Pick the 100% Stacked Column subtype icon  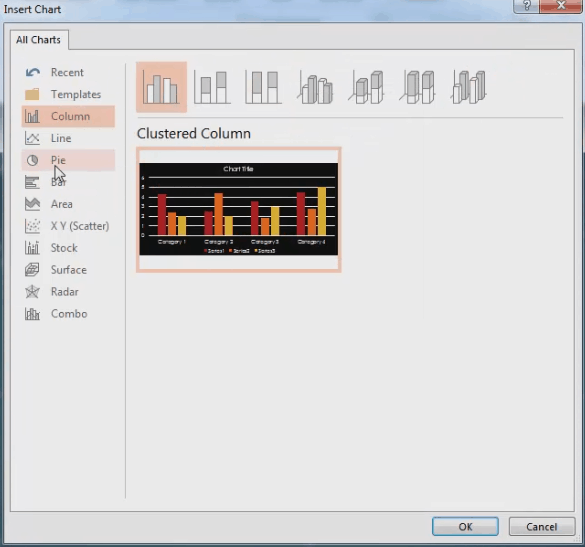click(x=263, y=87)
